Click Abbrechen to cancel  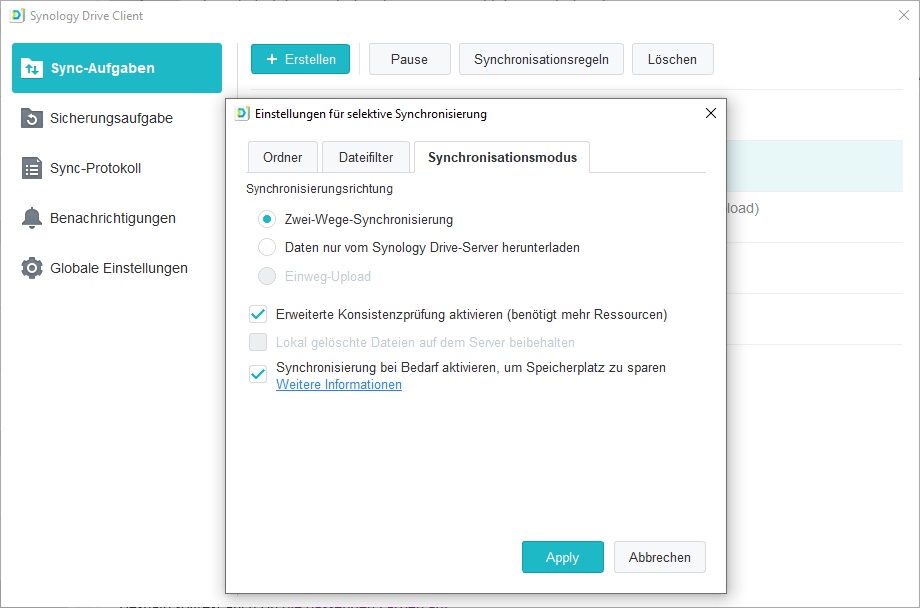[x=659, y=557]
